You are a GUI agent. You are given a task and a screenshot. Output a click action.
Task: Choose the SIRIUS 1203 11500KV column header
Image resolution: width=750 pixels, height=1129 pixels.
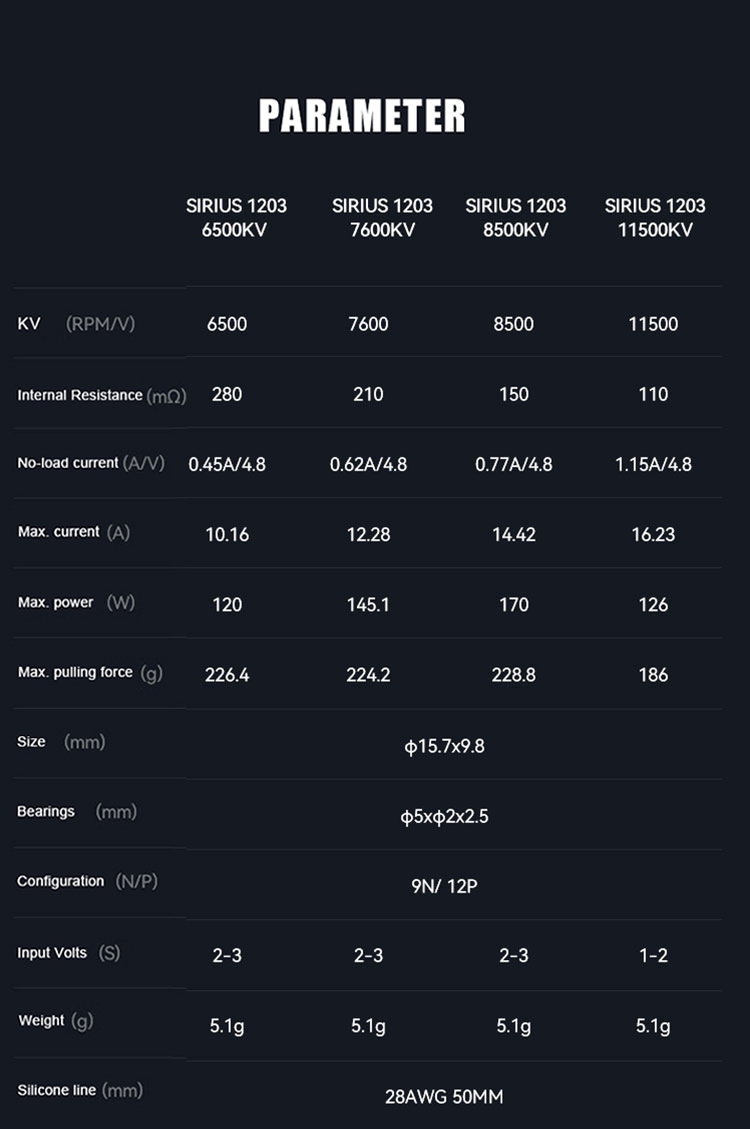tap(654, 217)
